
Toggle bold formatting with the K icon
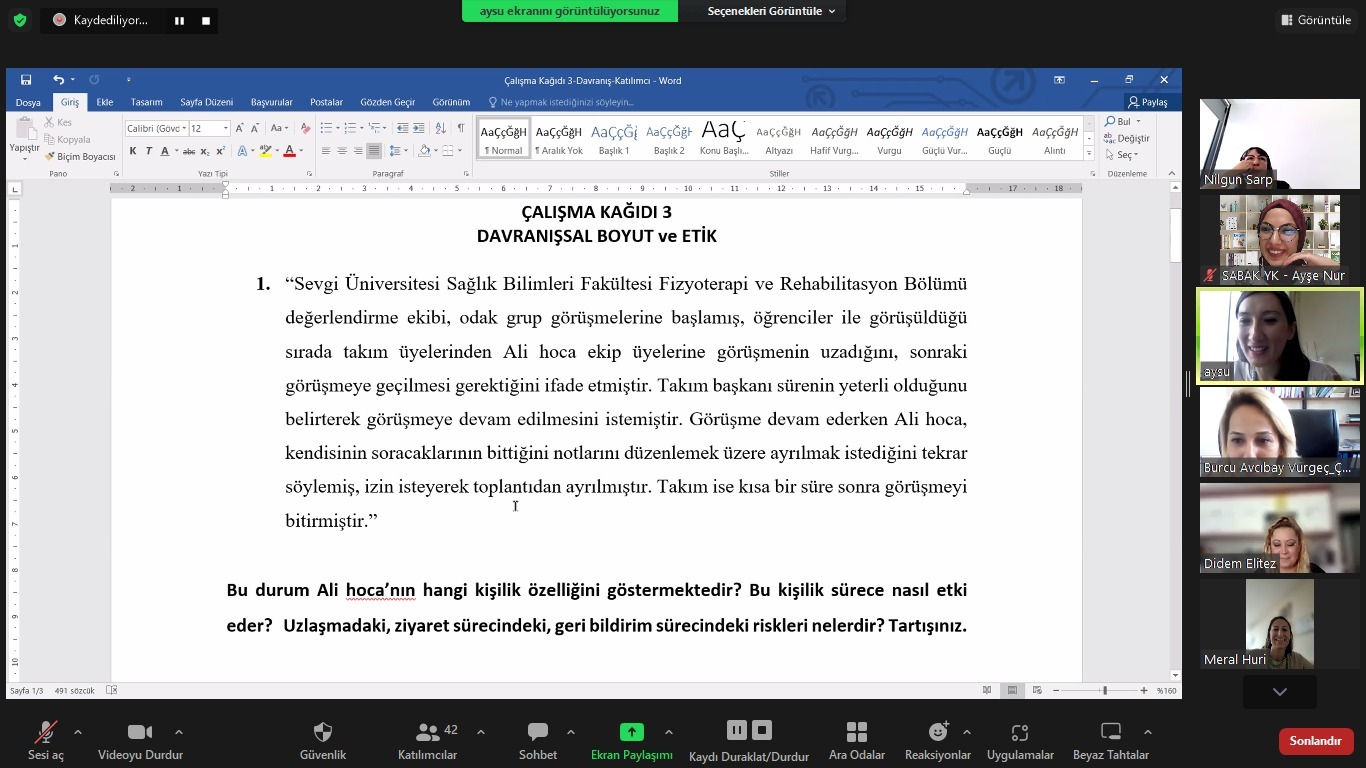[132, 150]
